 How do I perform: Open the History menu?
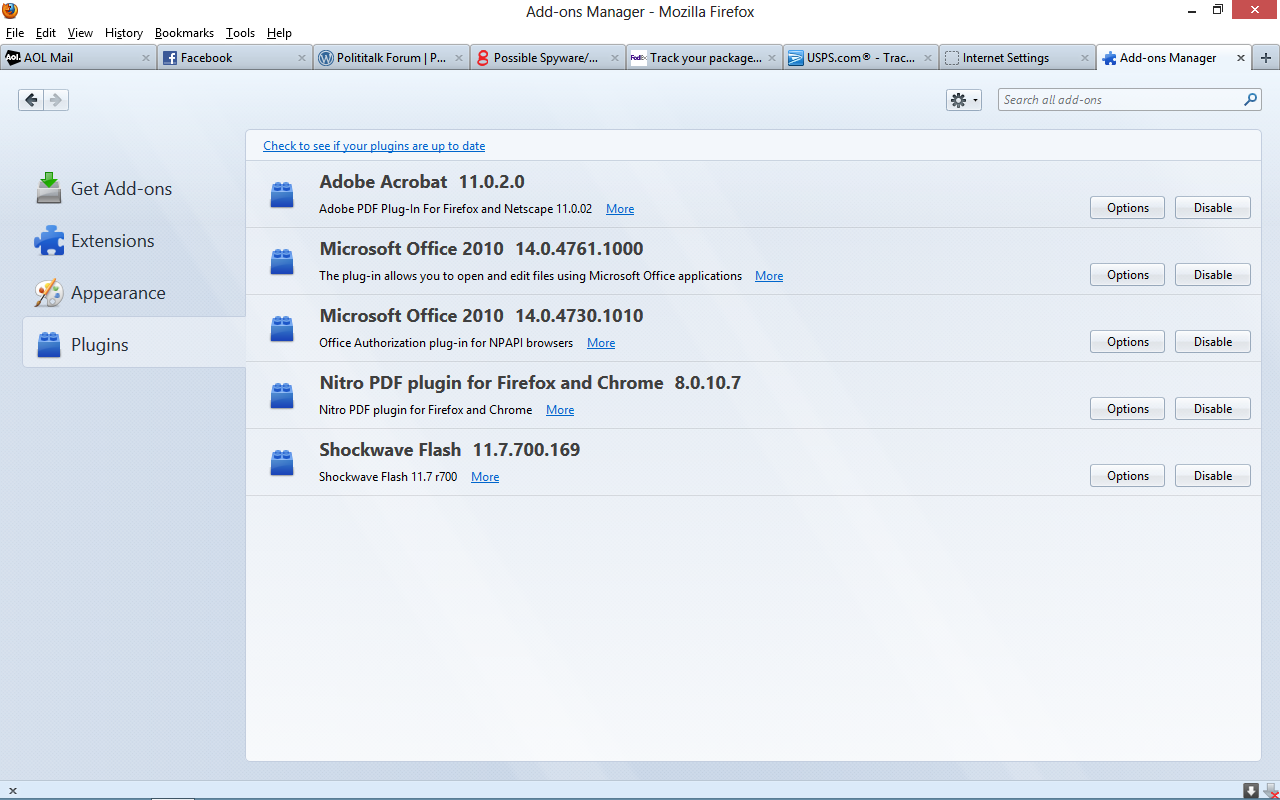click(x=124, y=33)
